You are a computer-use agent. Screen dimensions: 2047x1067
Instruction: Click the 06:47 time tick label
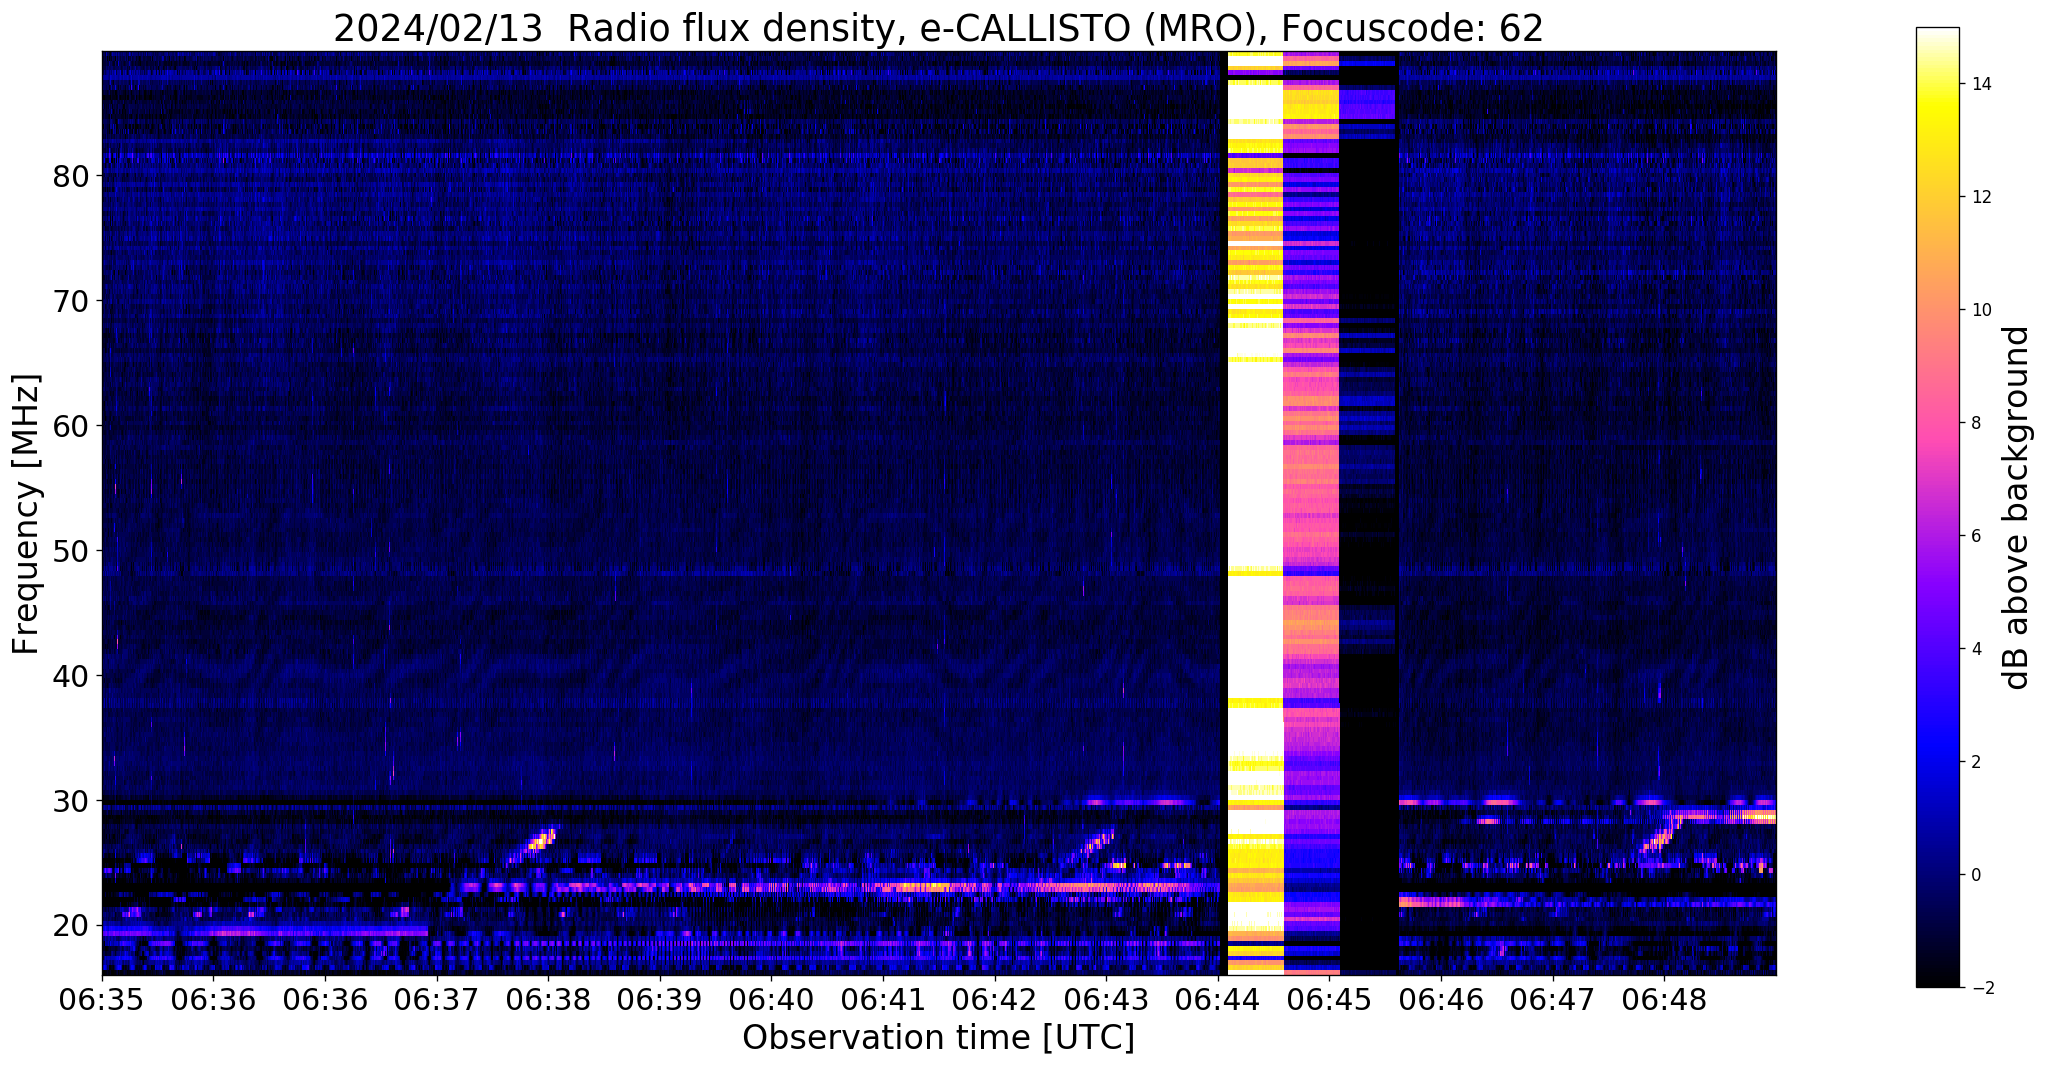pyautogui.click(x=1553, y=1000)
